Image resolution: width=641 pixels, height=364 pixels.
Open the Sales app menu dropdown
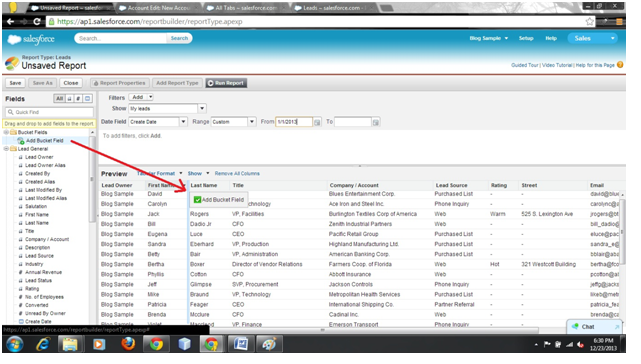593,38
